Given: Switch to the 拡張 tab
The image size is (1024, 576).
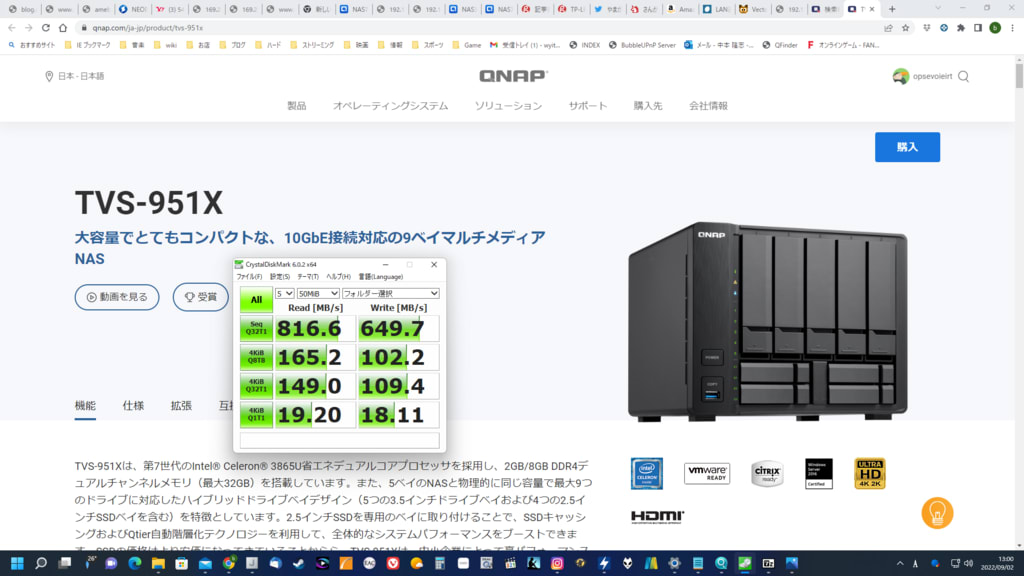Looking at the screenshot, I should pyautogui.click(x=181, y=406).
